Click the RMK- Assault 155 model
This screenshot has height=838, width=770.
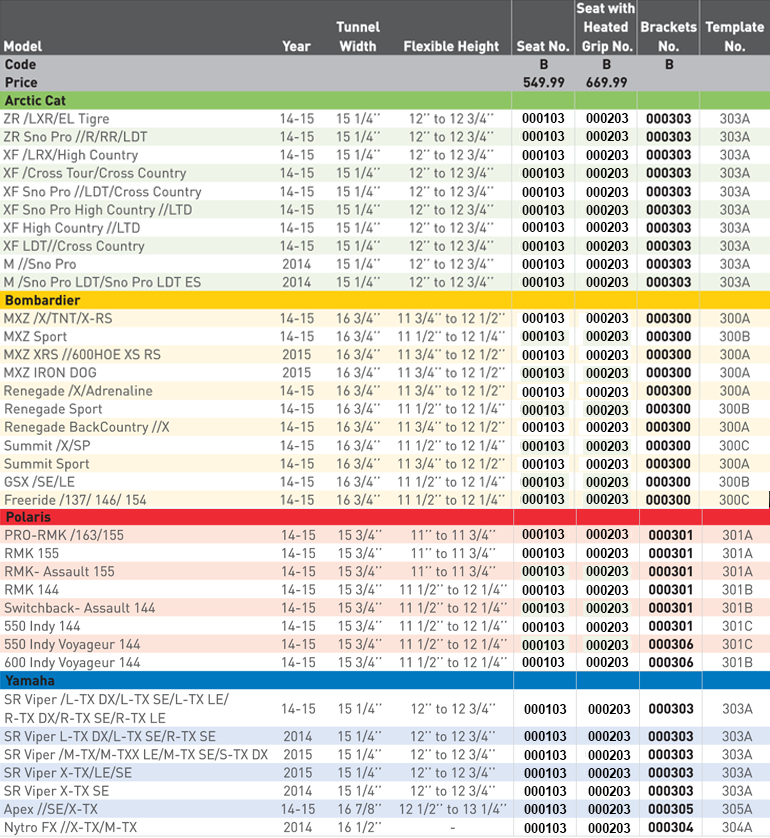[x=59, y=571]
